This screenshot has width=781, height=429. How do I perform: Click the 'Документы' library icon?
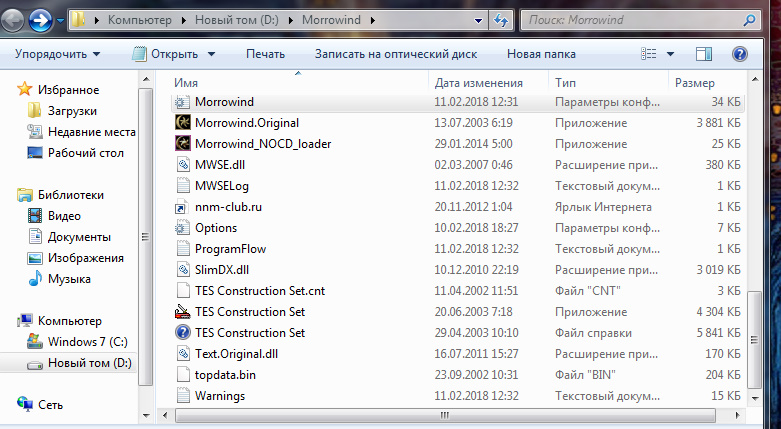(x=35, y=236)
